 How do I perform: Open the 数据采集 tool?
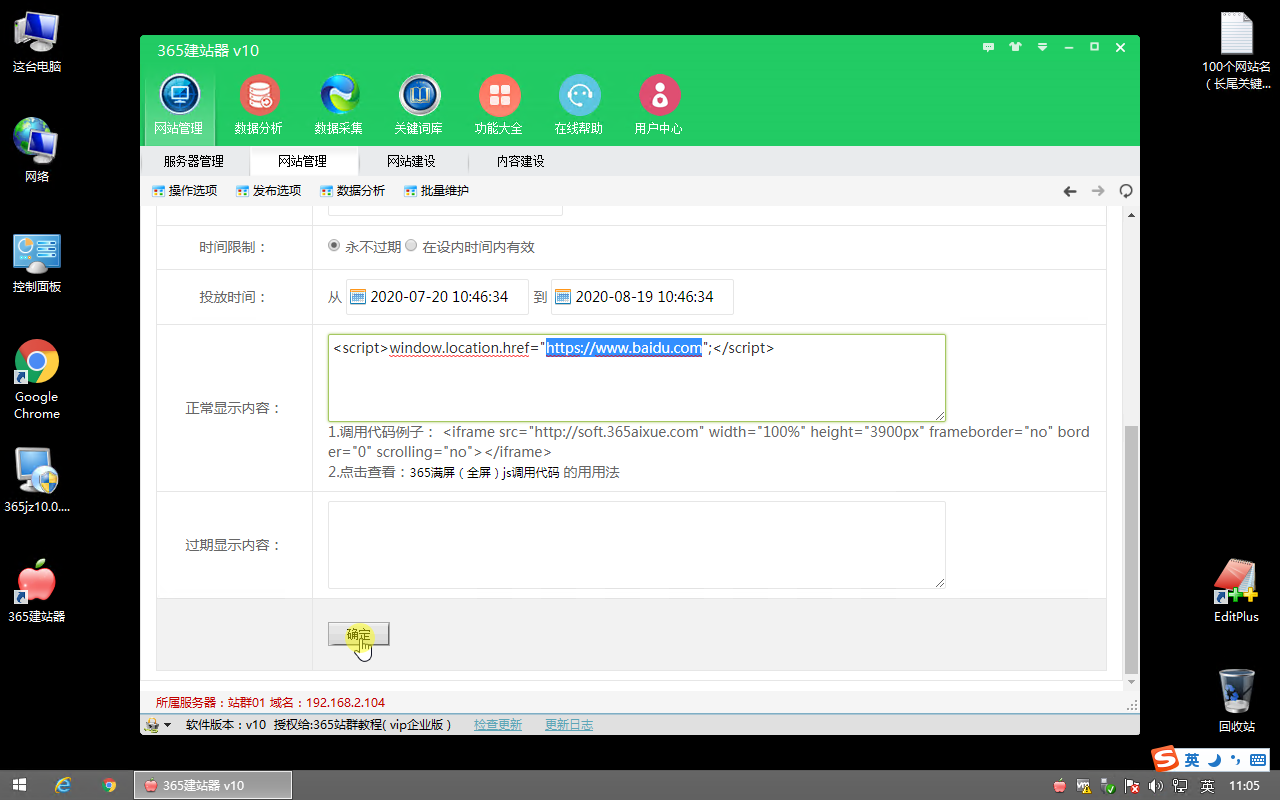[339, 105]
